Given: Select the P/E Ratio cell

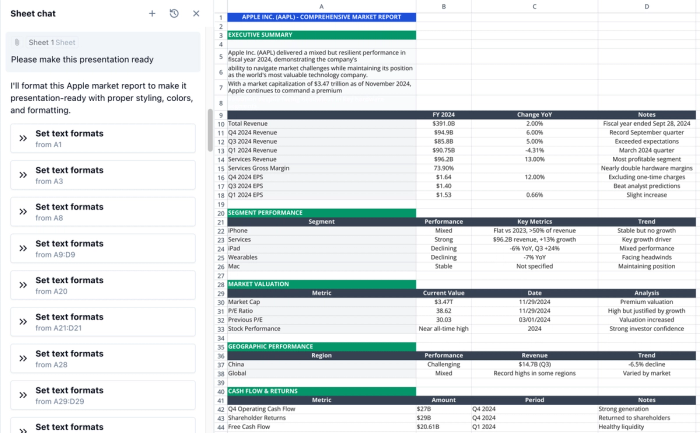Looking at the screenshot, I should [x=321, y=311].
